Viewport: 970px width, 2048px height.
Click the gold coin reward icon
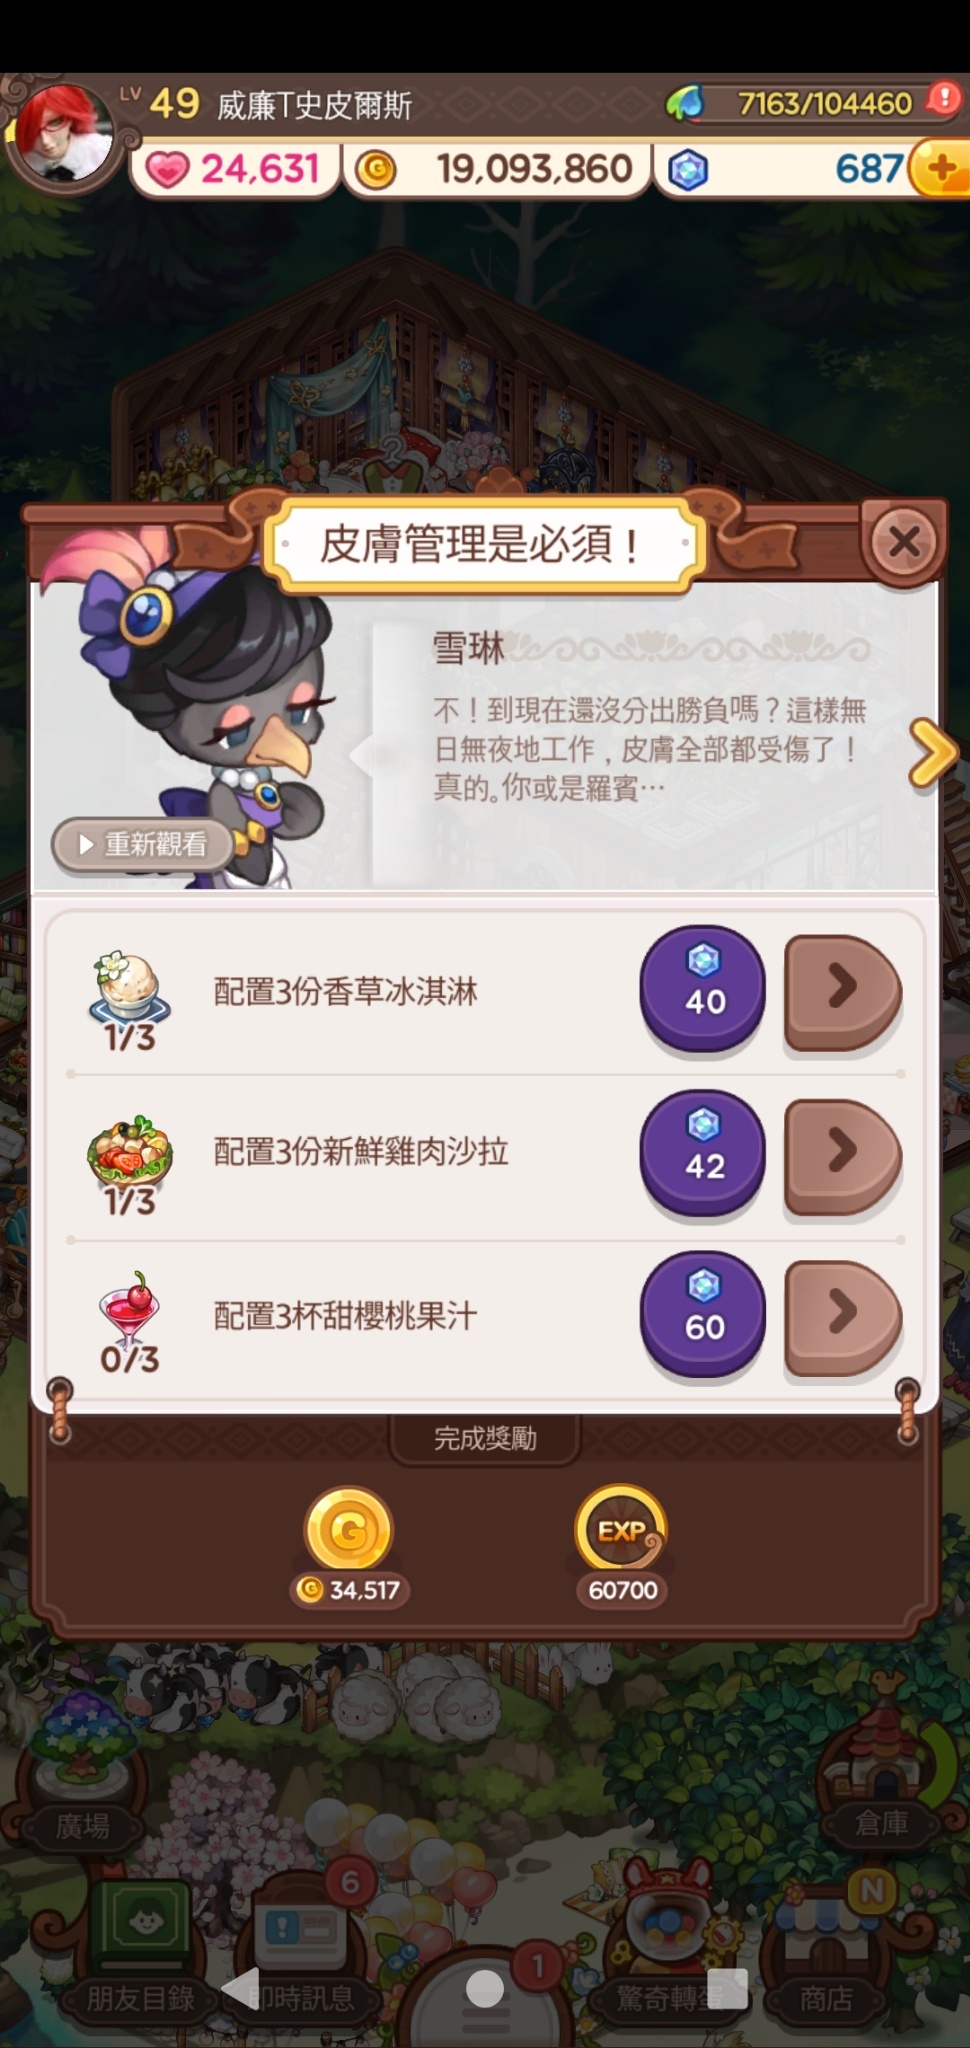pos(349,1529)
